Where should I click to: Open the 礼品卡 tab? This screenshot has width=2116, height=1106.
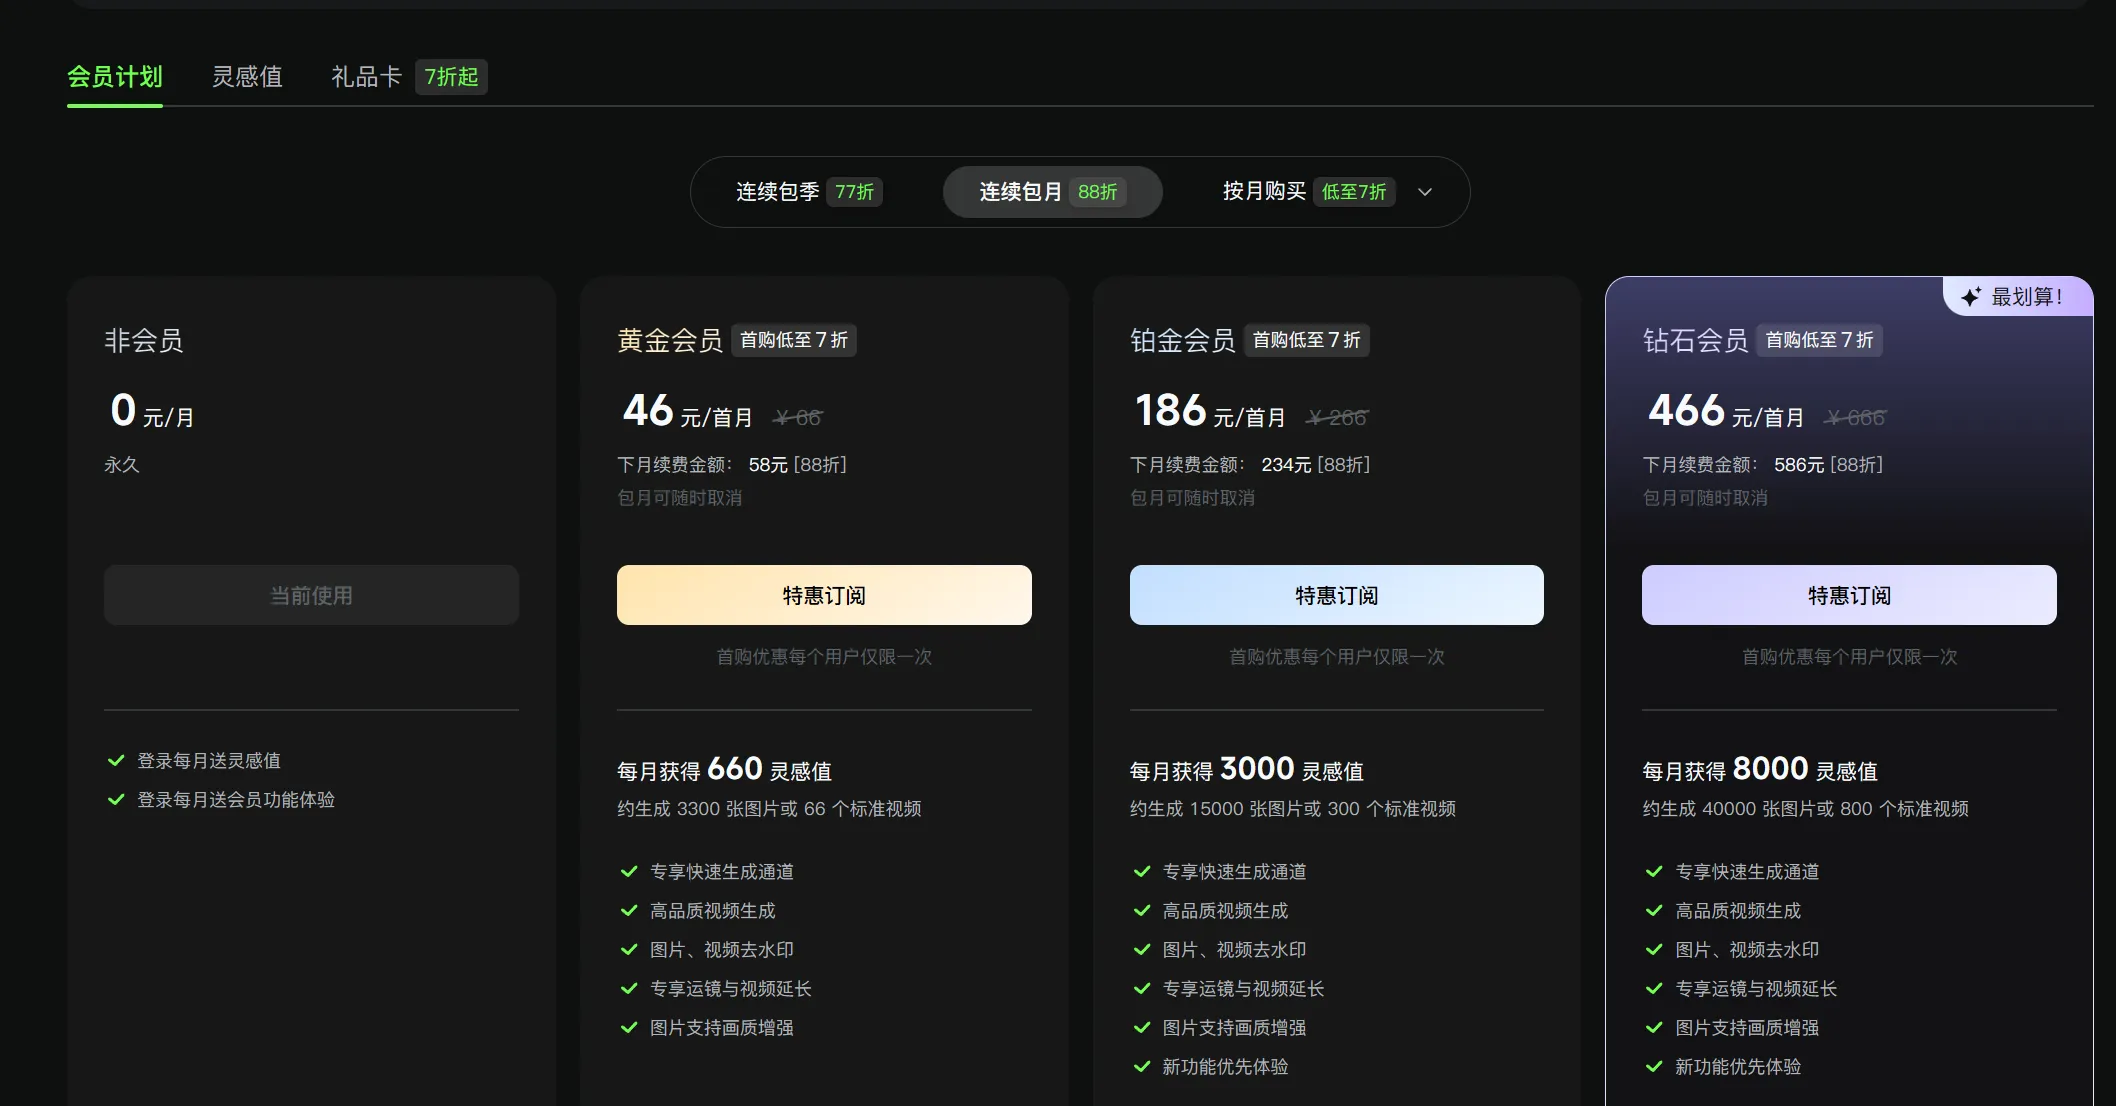coord(367,77)
